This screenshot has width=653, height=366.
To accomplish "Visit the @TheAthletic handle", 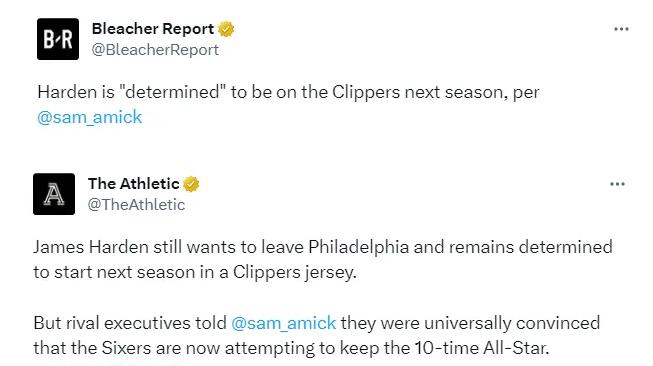I will tap(136, 205).
